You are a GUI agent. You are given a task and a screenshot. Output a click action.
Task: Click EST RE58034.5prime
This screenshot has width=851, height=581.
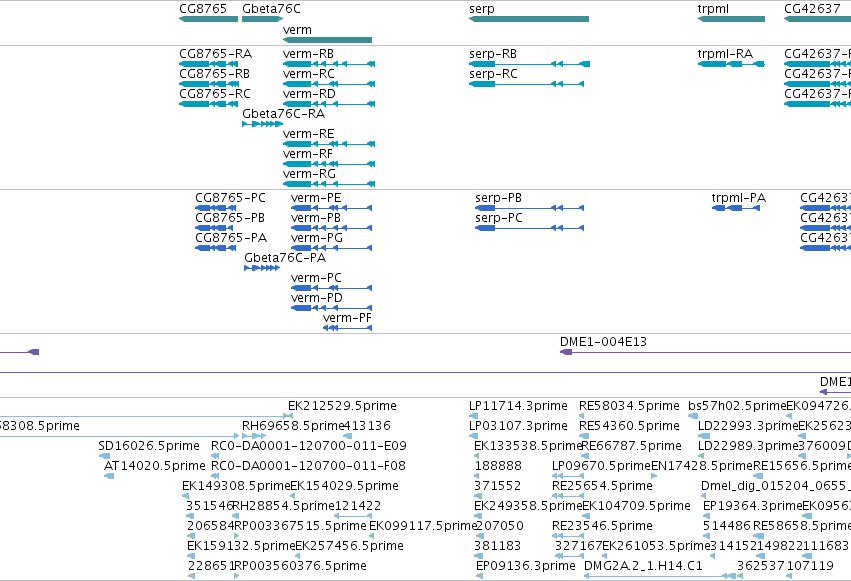[628, 406]
